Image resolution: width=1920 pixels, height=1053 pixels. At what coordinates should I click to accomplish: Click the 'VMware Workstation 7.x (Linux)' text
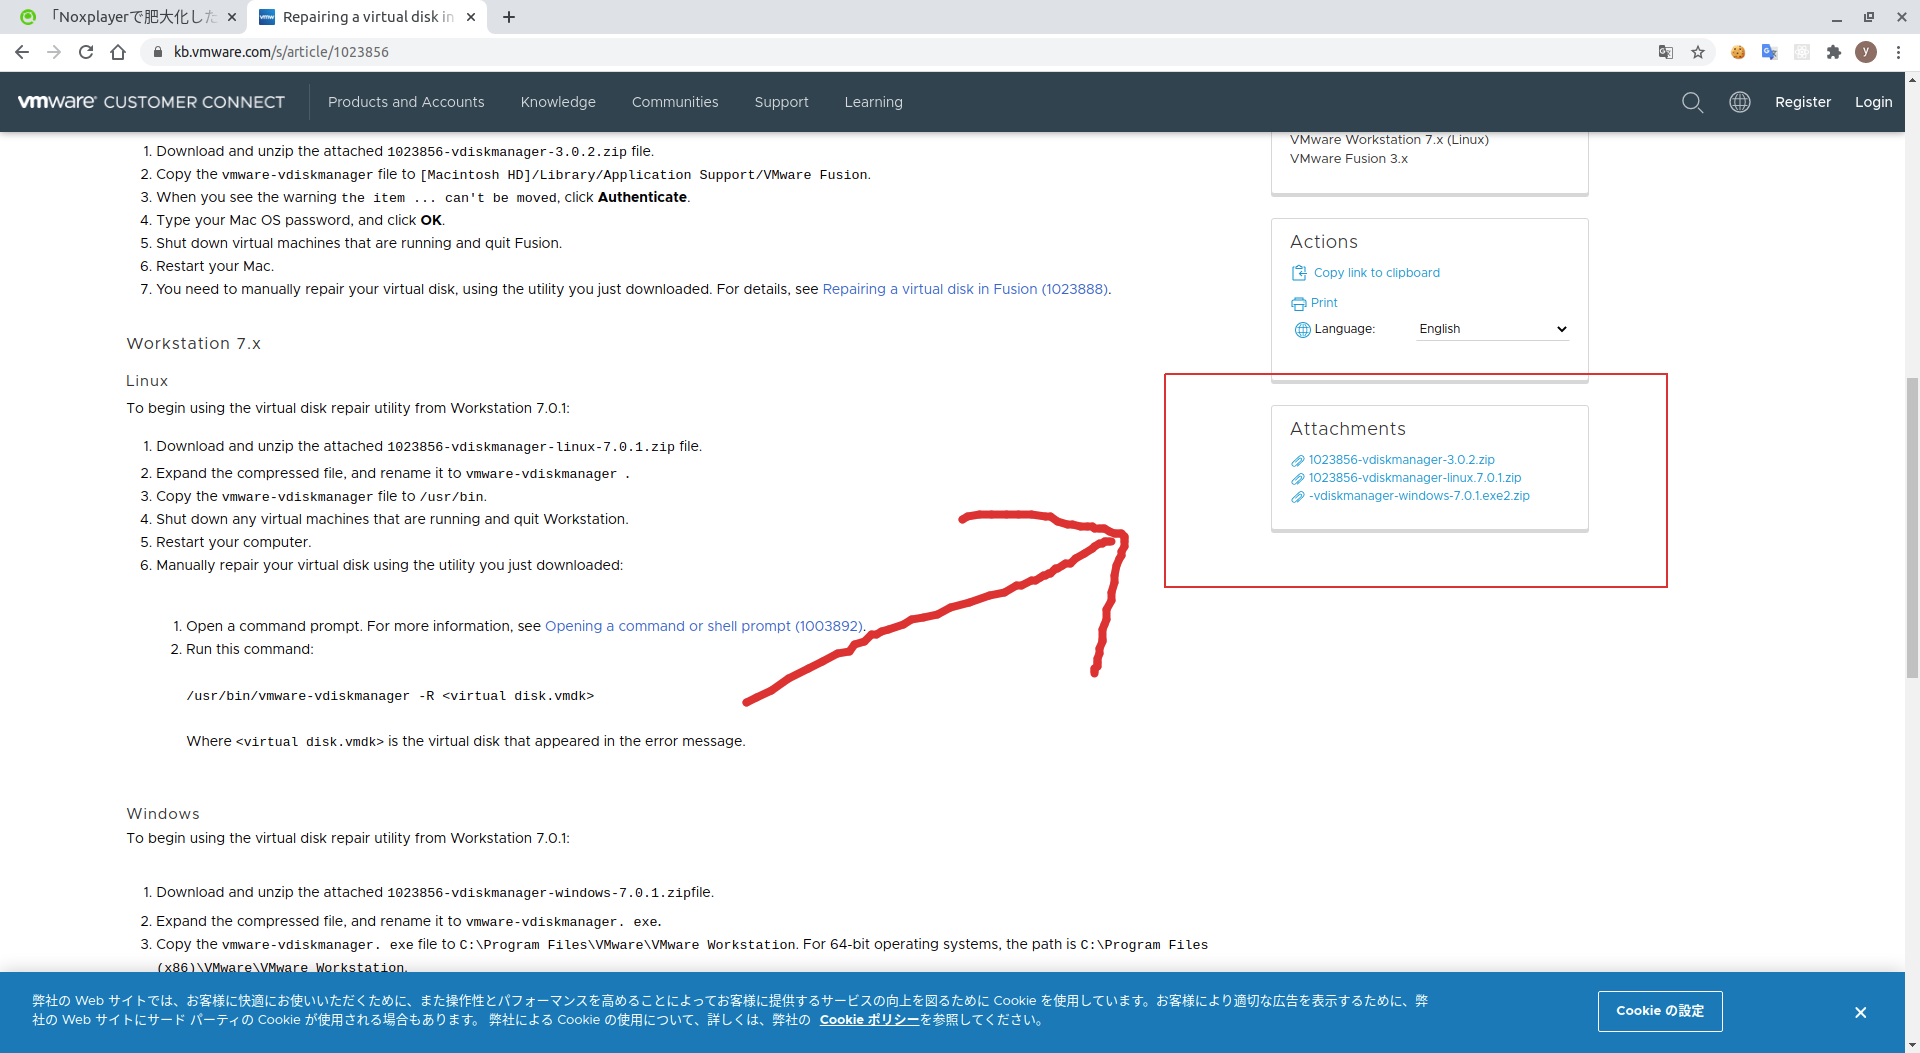pyautogui.click(x=1389, y=140)
